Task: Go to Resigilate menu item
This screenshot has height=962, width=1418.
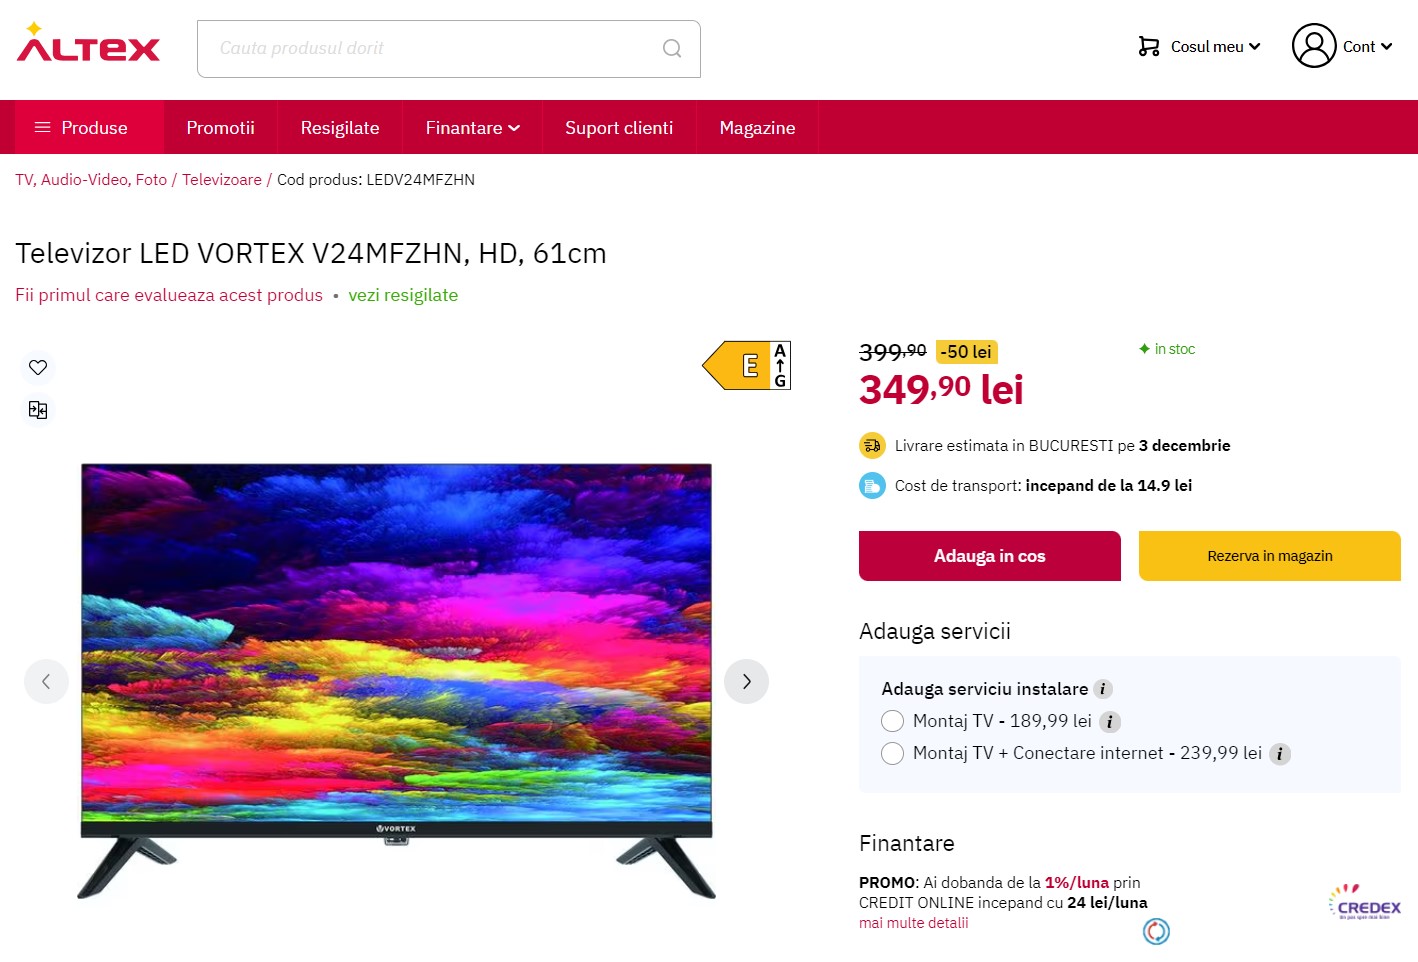Action: 340,128
